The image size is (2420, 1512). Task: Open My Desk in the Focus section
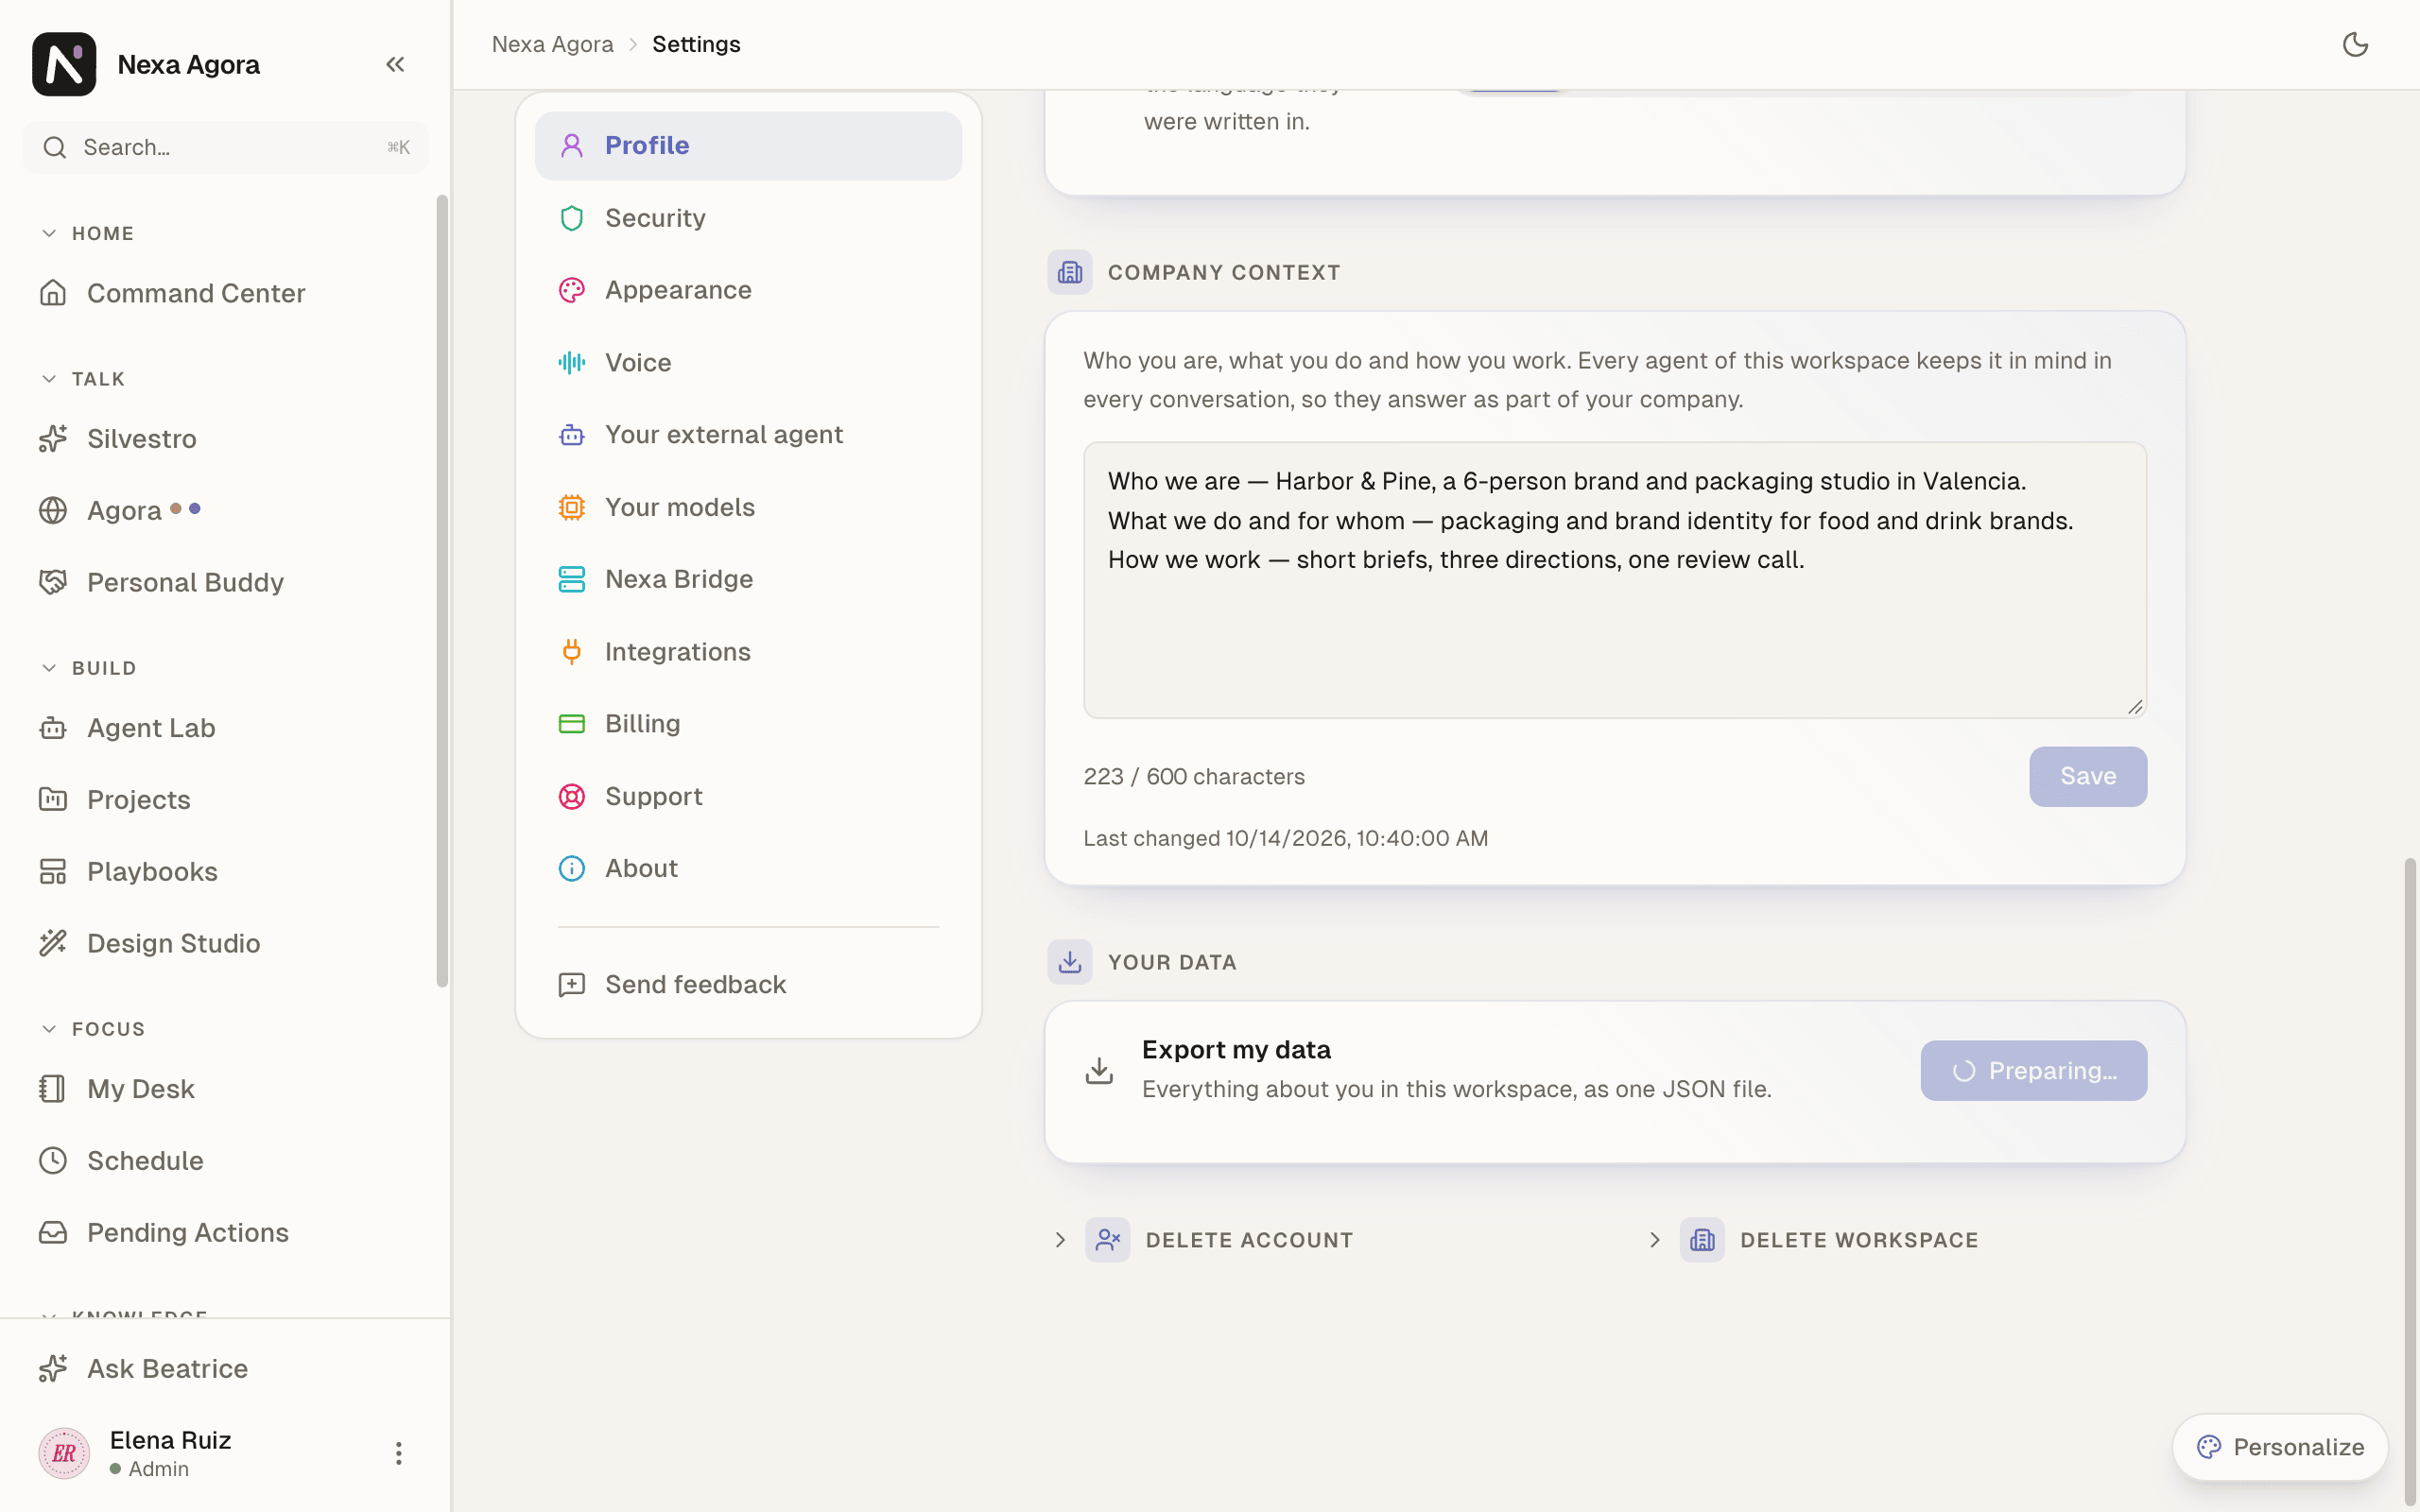(x=225, y=1089)
